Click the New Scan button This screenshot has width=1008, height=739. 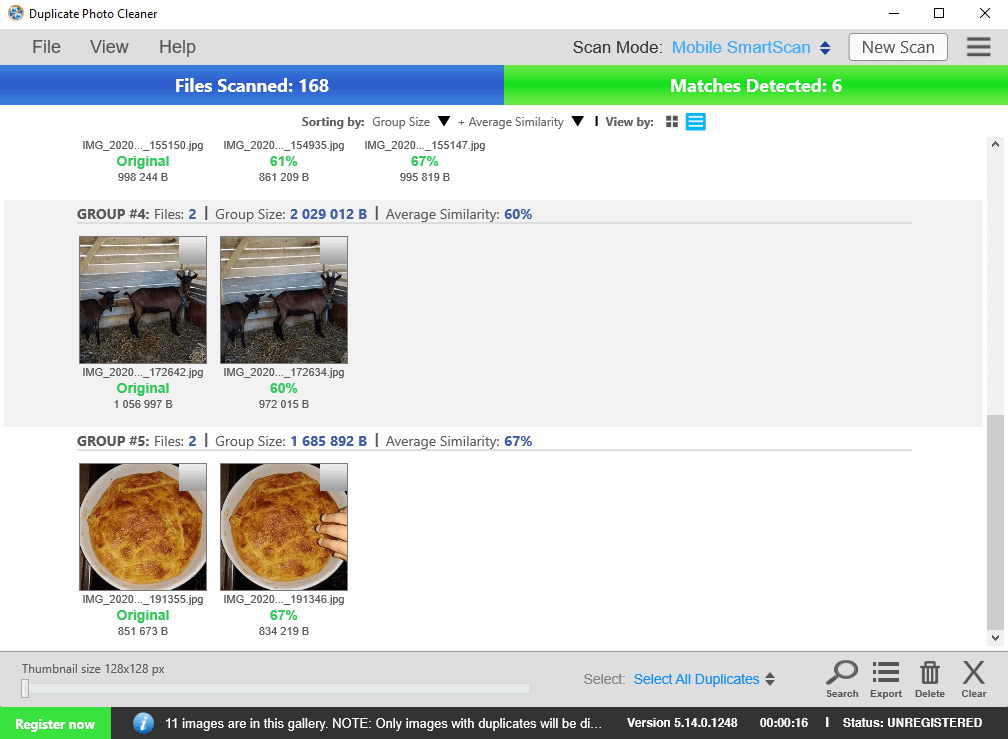[x=898, y=47]
